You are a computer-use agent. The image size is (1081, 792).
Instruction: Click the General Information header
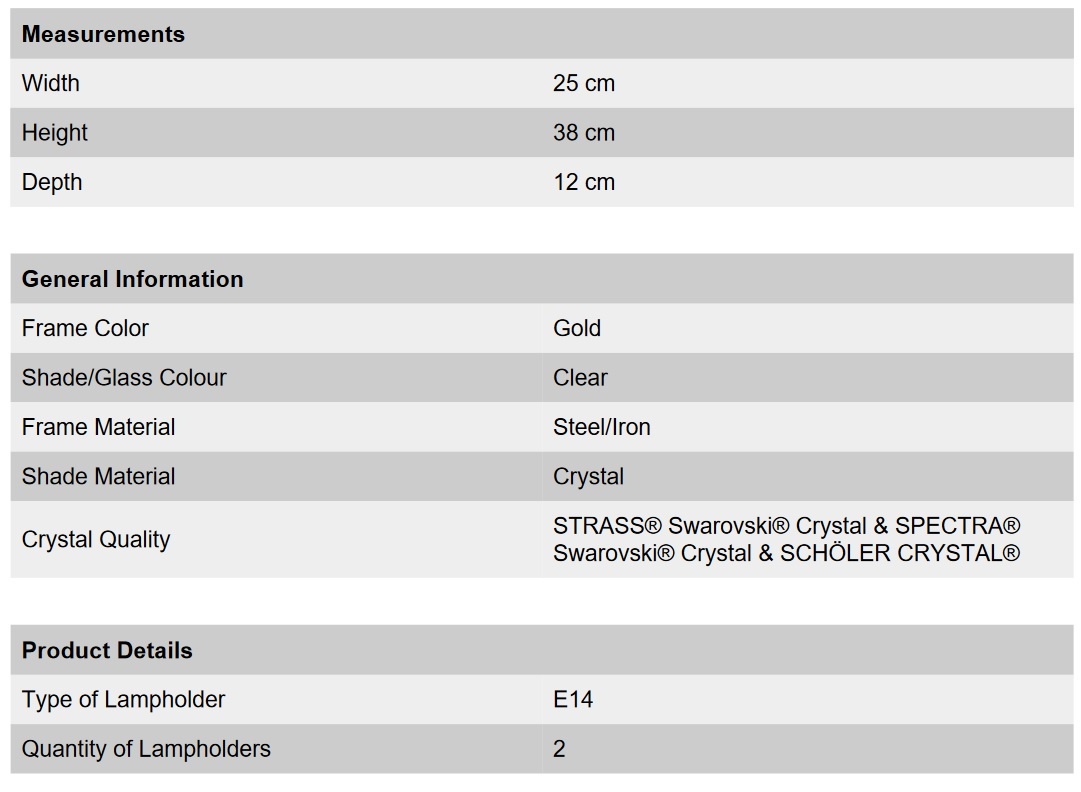(x=132, y=278)
